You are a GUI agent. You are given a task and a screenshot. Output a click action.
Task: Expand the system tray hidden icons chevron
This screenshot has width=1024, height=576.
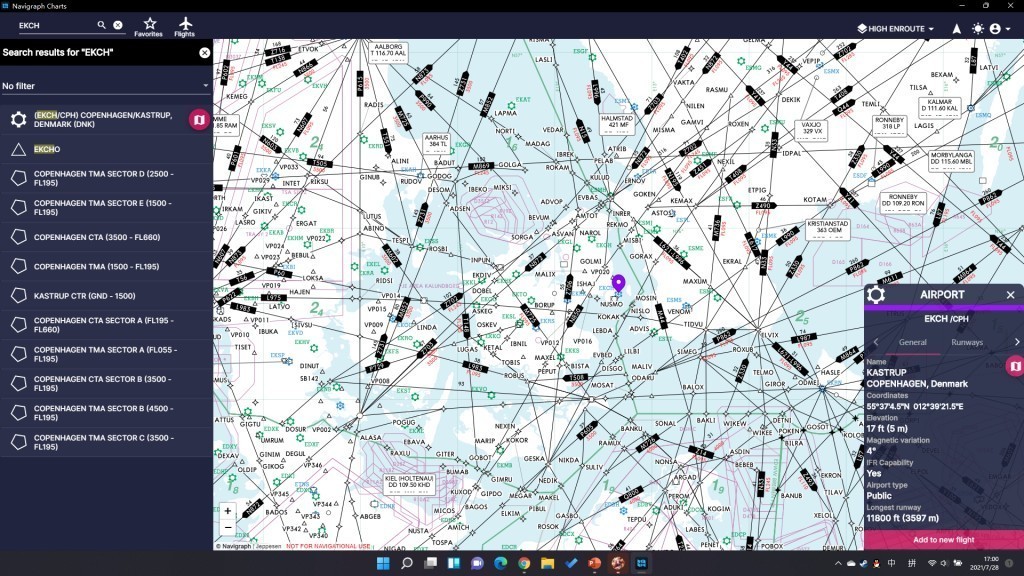[838, 563]
